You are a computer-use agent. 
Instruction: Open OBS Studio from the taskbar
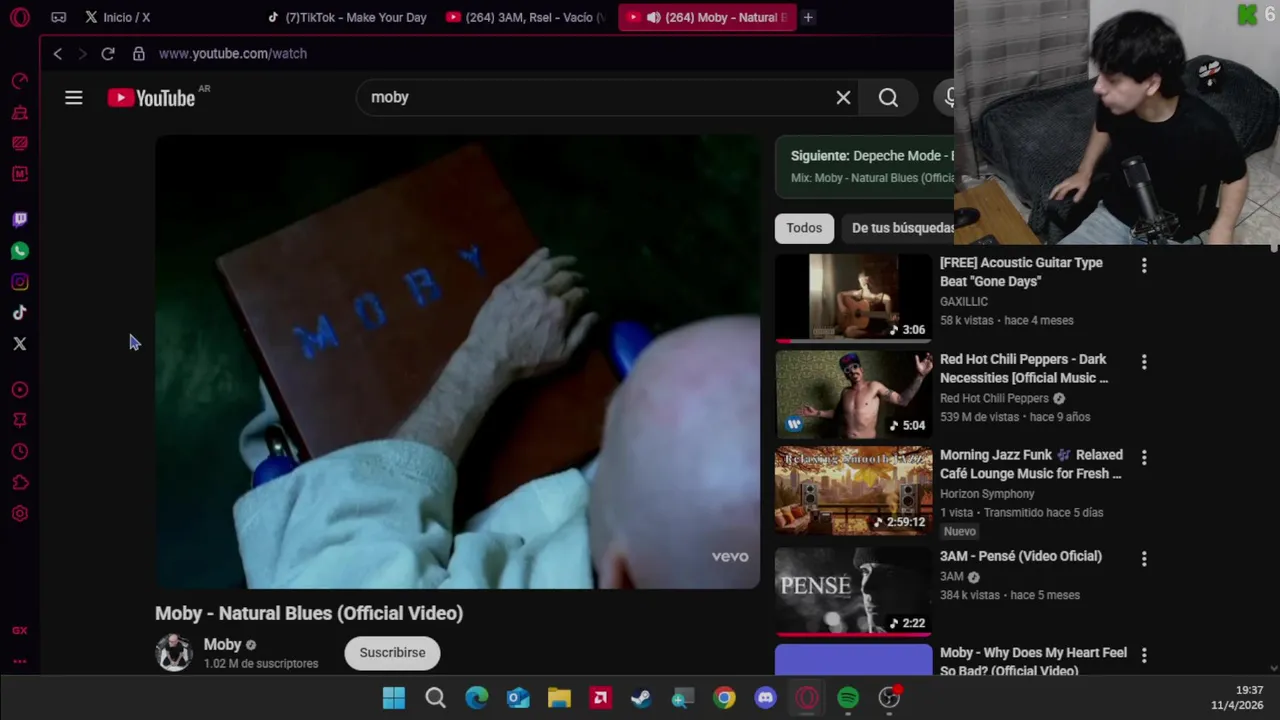(x=889, y=698)
